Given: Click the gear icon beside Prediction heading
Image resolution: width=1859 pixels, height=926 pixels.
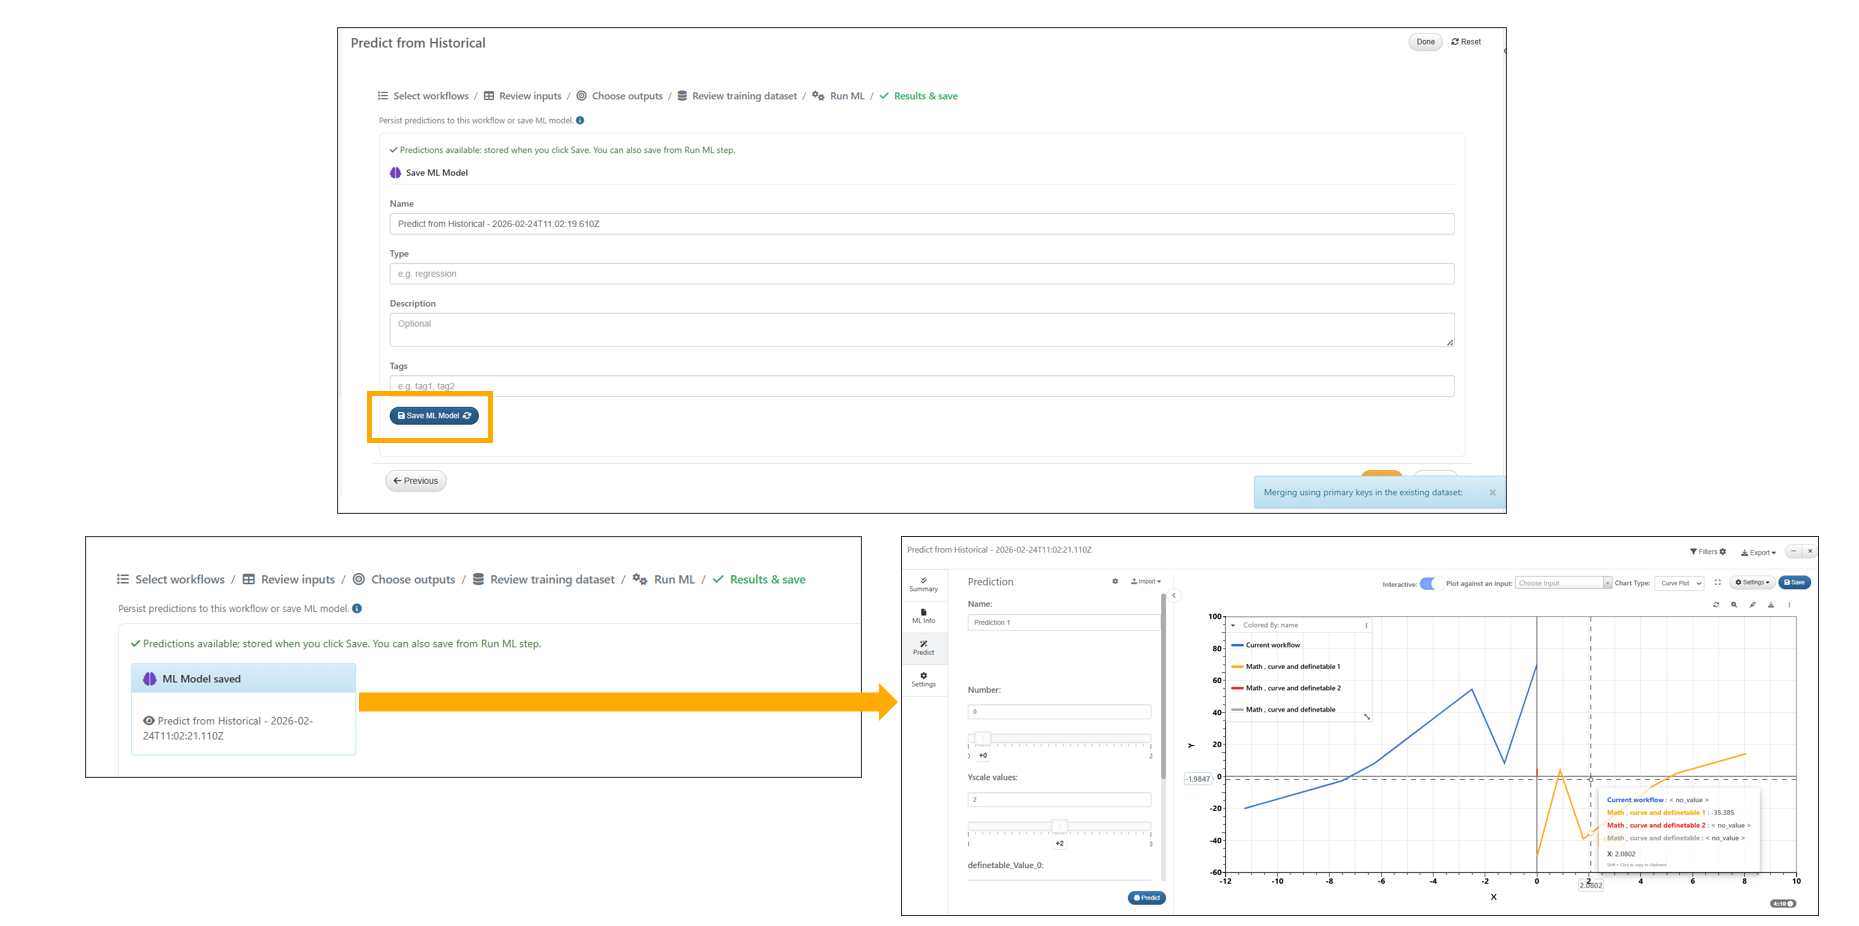Looking at the screenshot, I should [1115, 582].
